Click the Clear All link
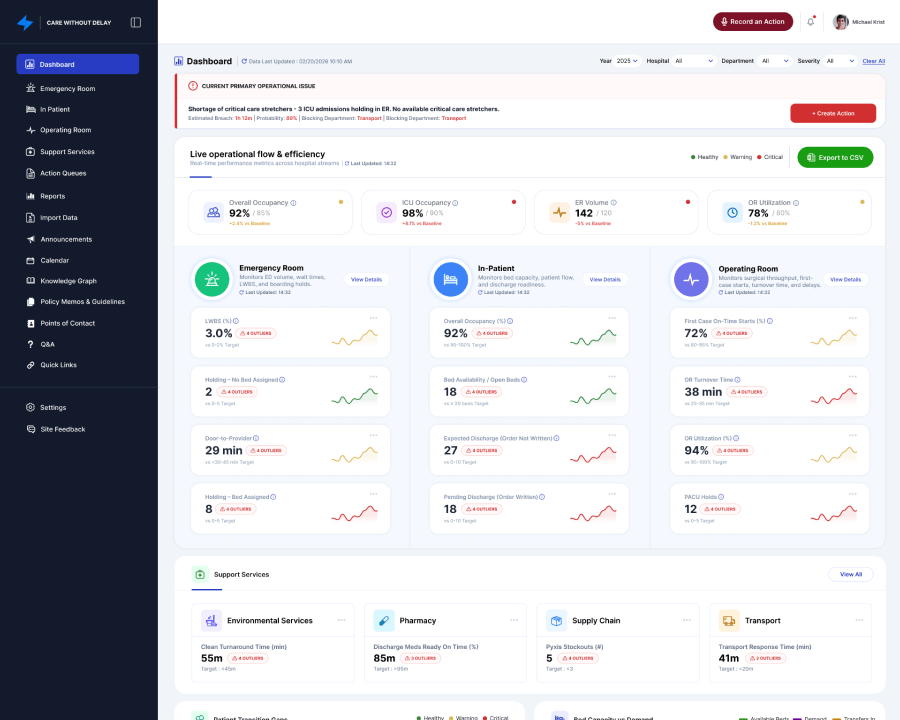The image size is (900, 720). [x=874, y=61]
